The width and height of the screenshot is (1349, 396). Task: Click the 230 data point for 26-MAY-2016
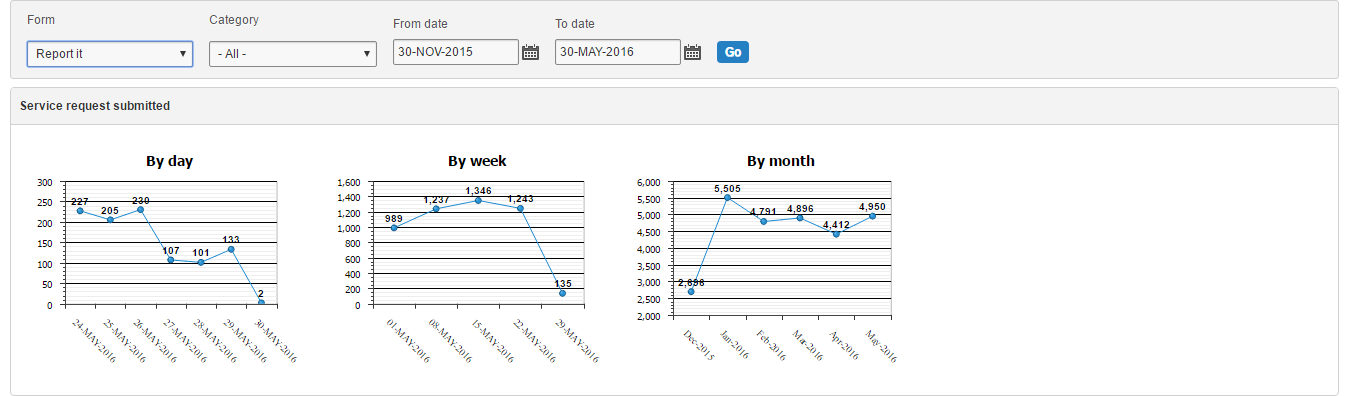click(141, 210)
